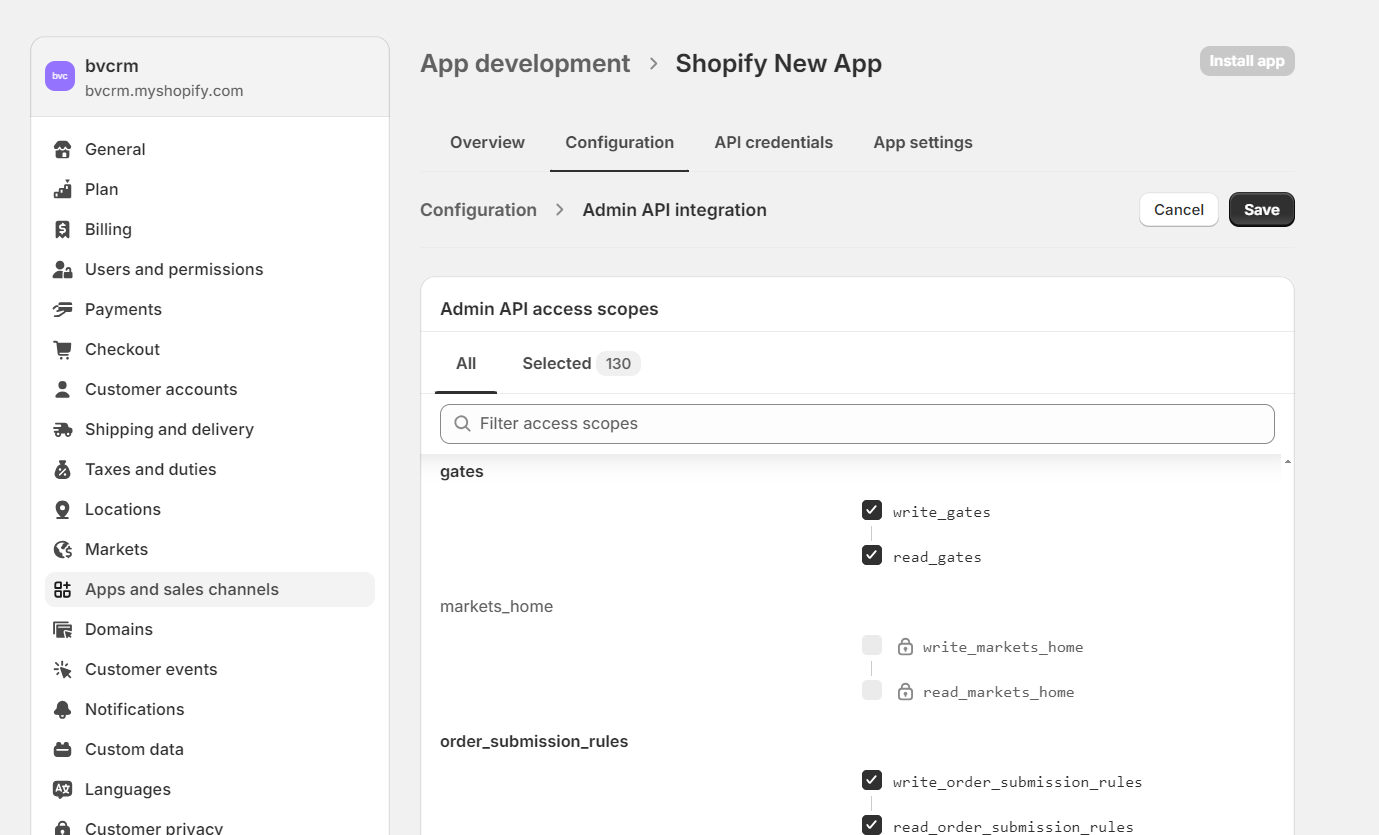1379x835 pixels.
Task: Focus the Filter access scopes field
Action: tap(857, 424)
